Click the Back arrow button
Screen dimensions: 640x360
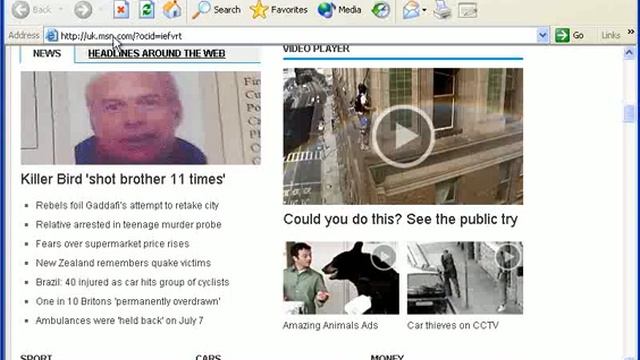pyautogui.click(x=20, y=9)
